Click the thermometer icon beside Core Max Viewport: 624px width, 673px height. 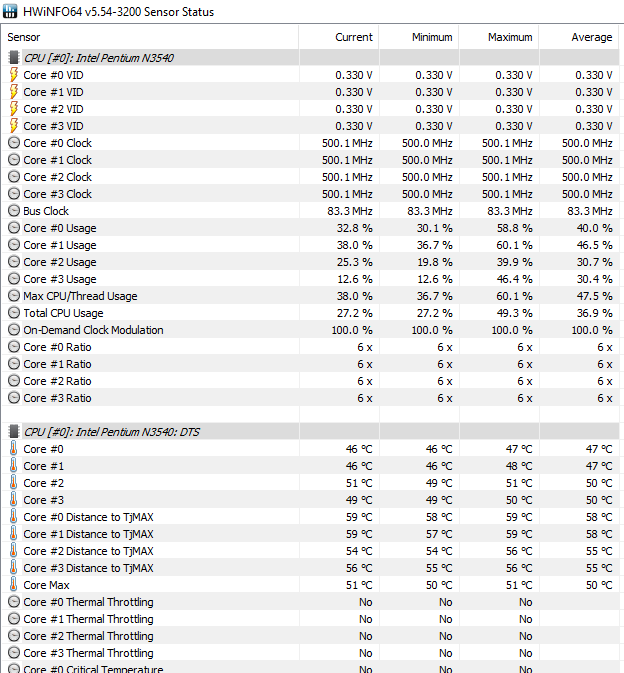pos(14,585)
